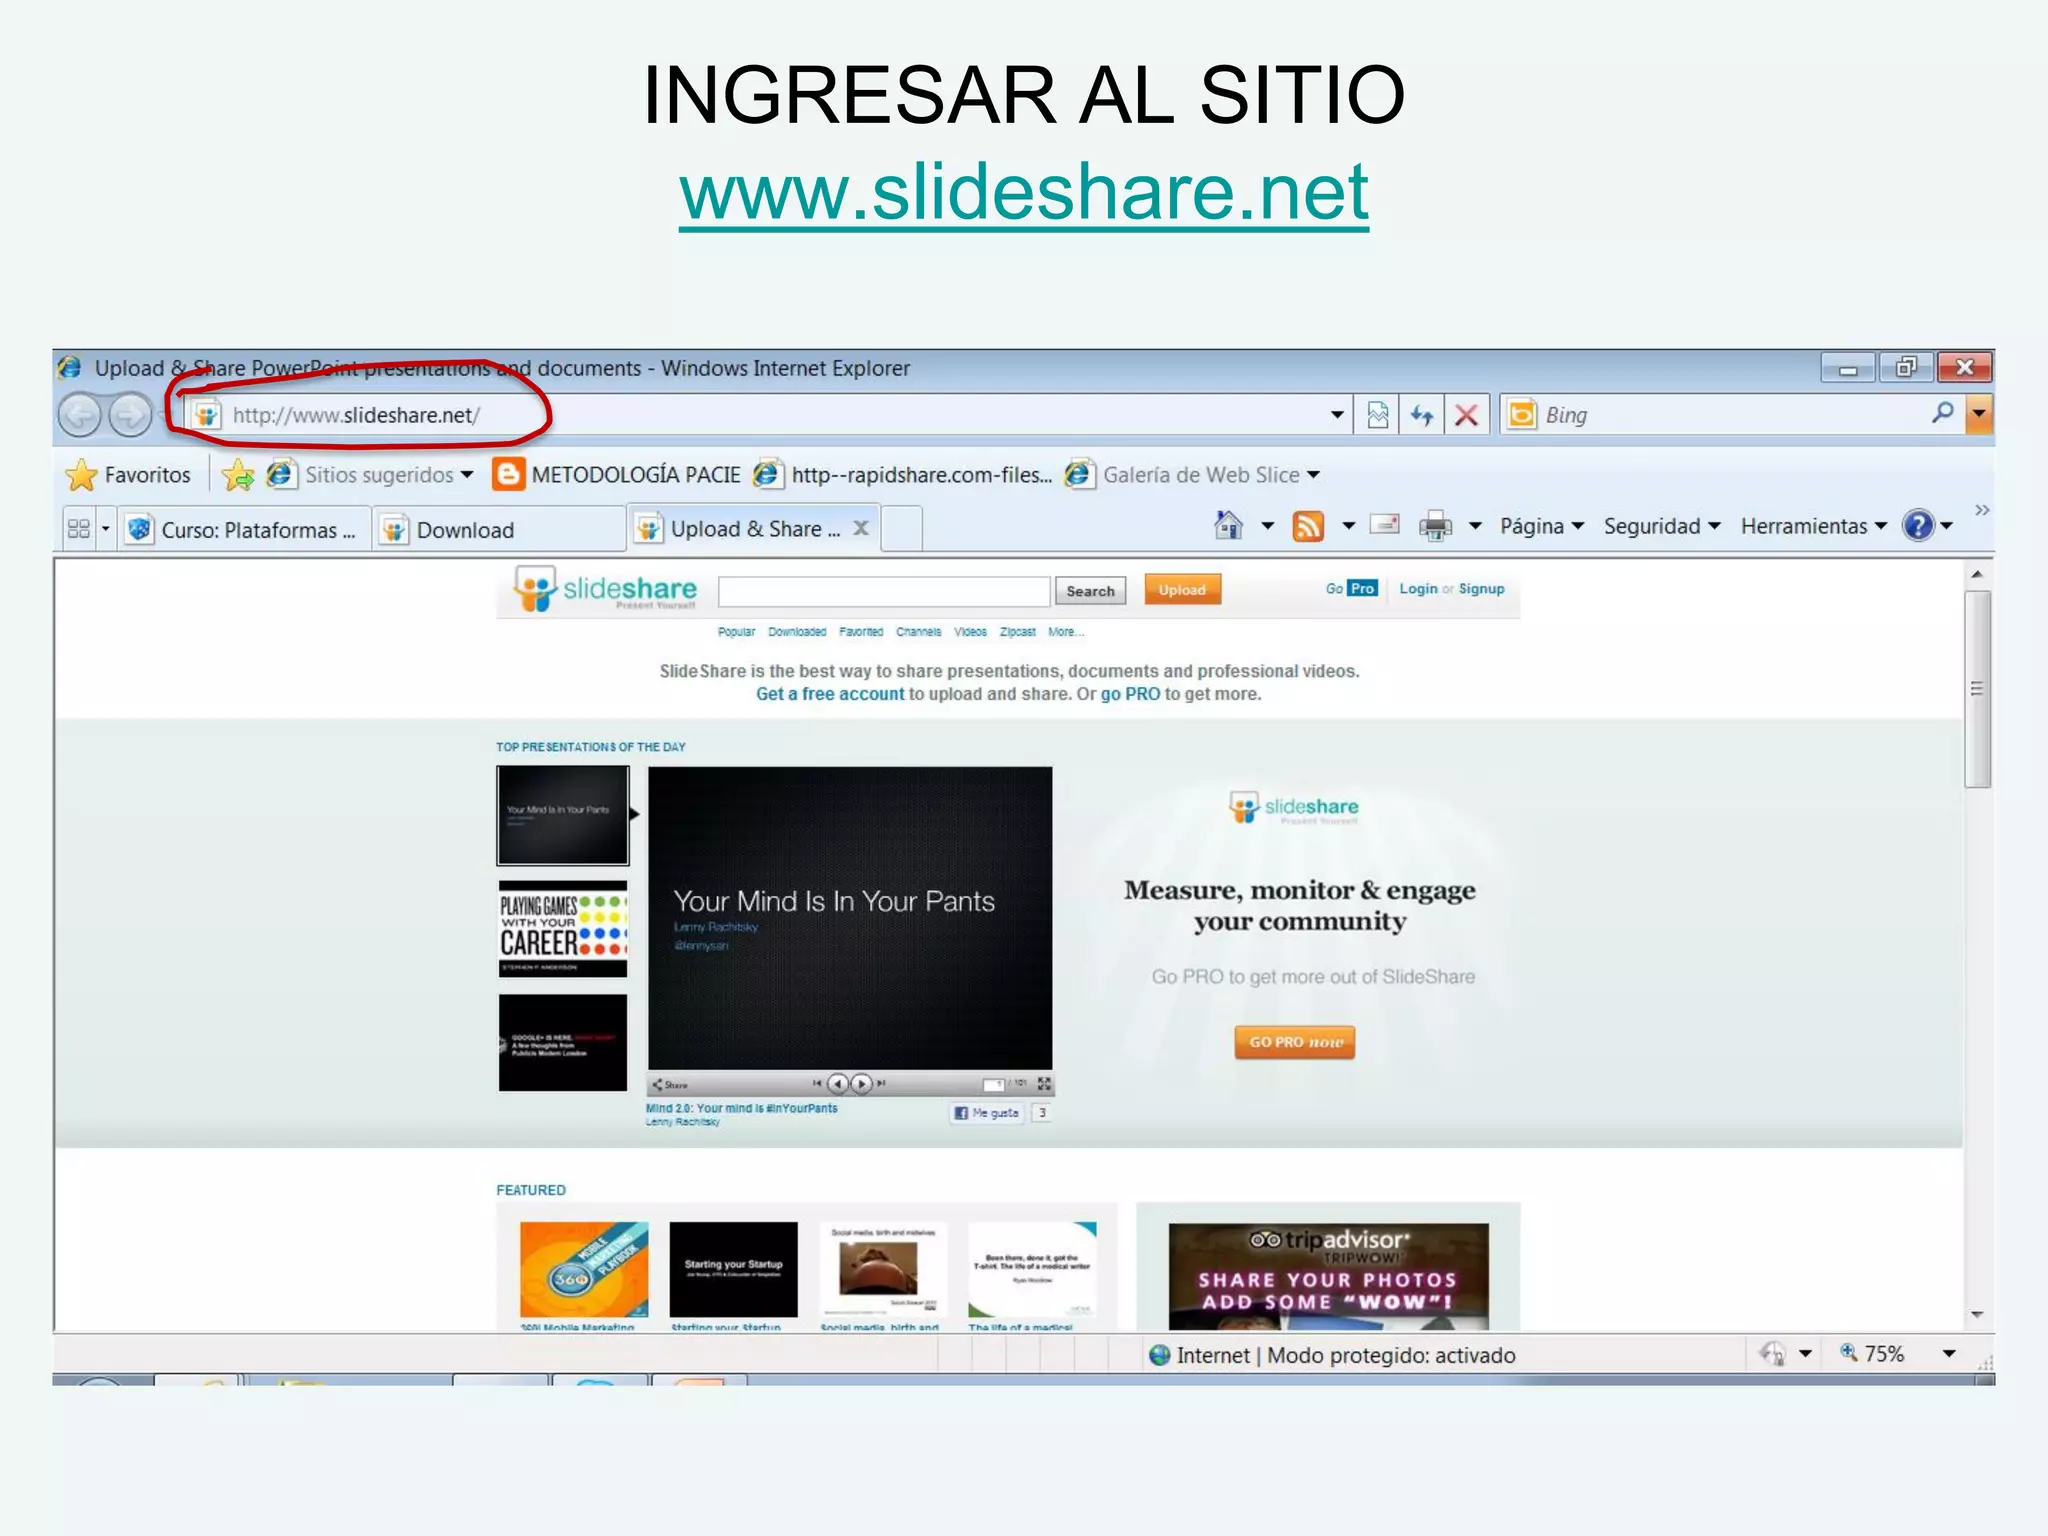Open the Seguridad menu
2048x1536 pixels.
[x=1661, y=526]
